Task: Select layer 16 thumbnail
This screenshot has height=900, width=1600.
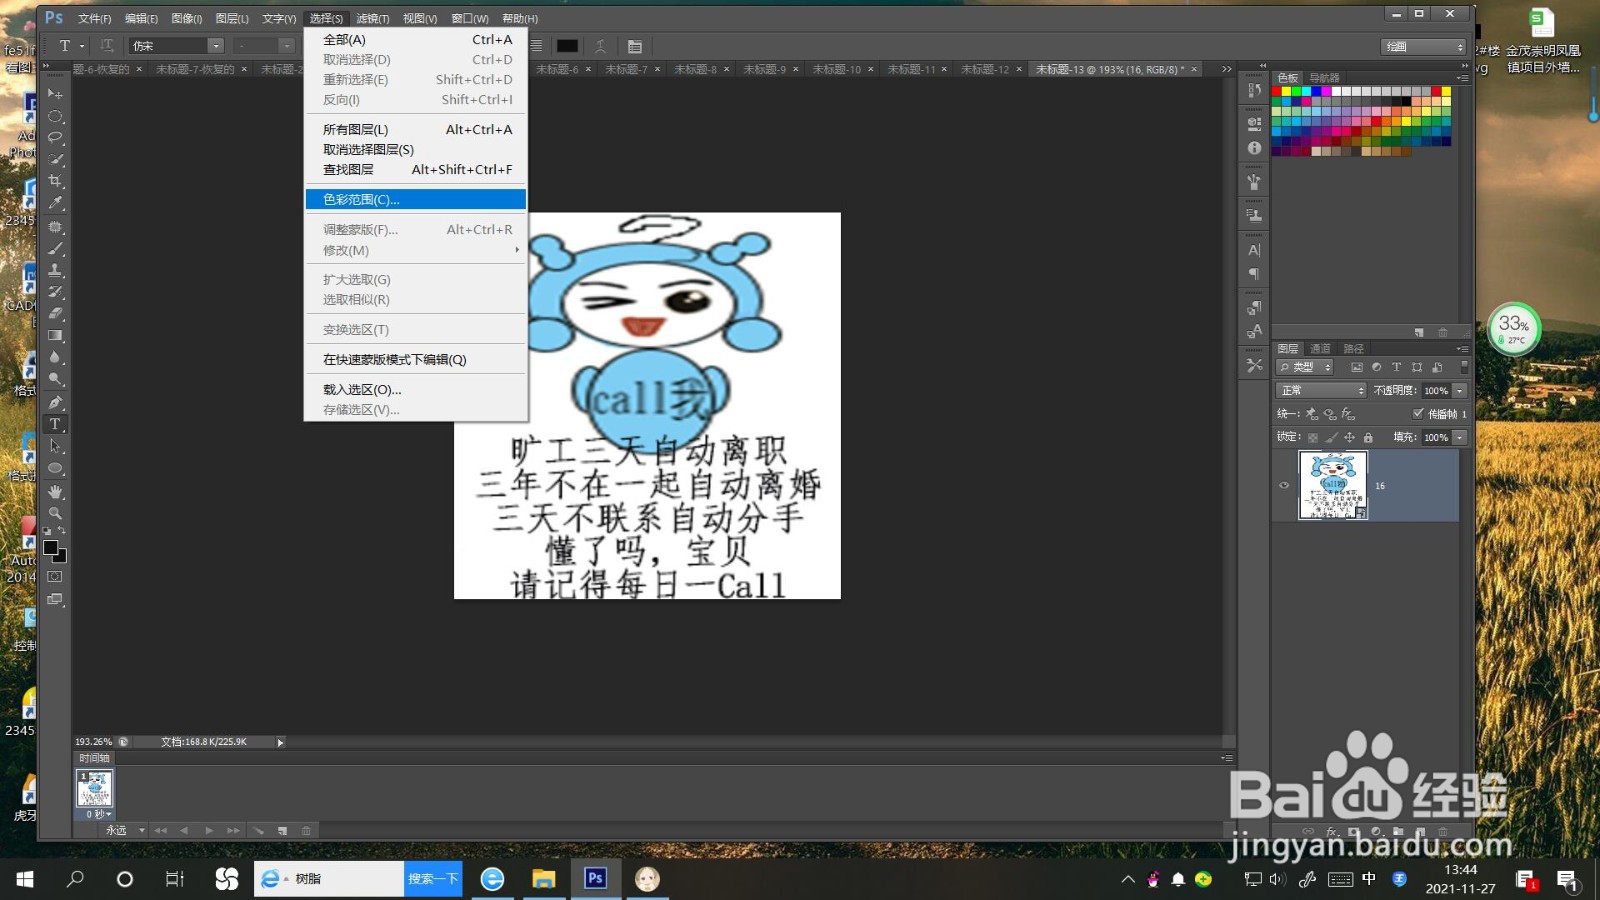Action: (x=1333, y=485)
